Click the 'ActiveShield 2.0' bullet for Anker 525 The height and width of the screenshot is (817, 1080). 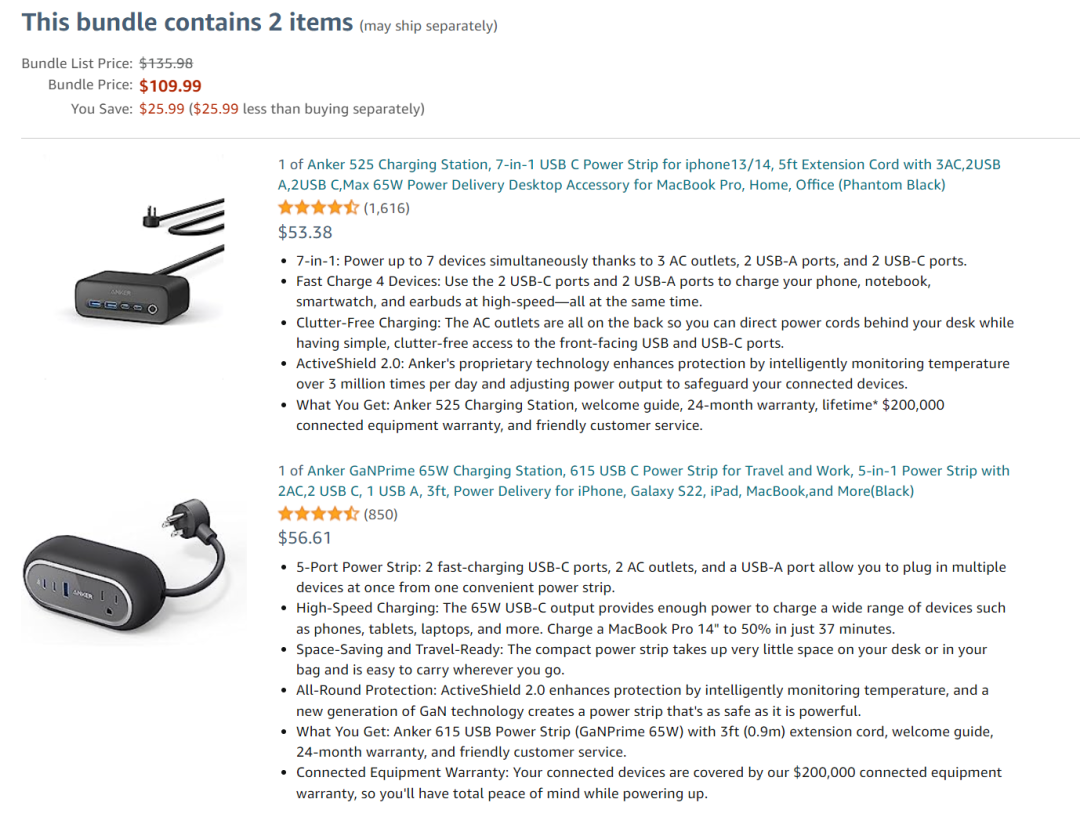(653, 373)
